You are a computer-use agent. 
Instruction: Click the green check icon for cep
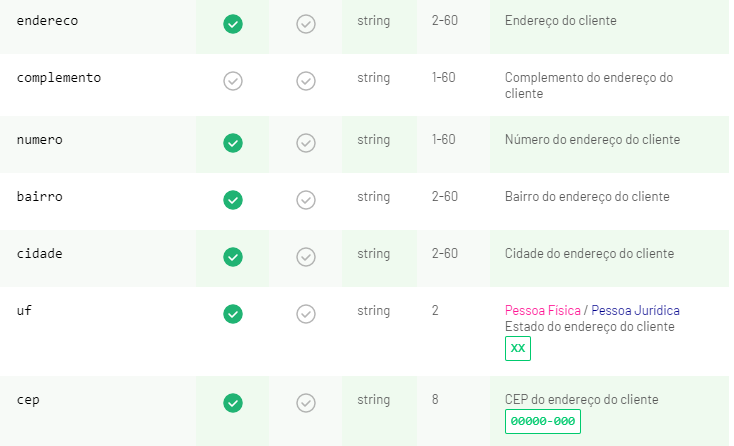tap(233, 403)
